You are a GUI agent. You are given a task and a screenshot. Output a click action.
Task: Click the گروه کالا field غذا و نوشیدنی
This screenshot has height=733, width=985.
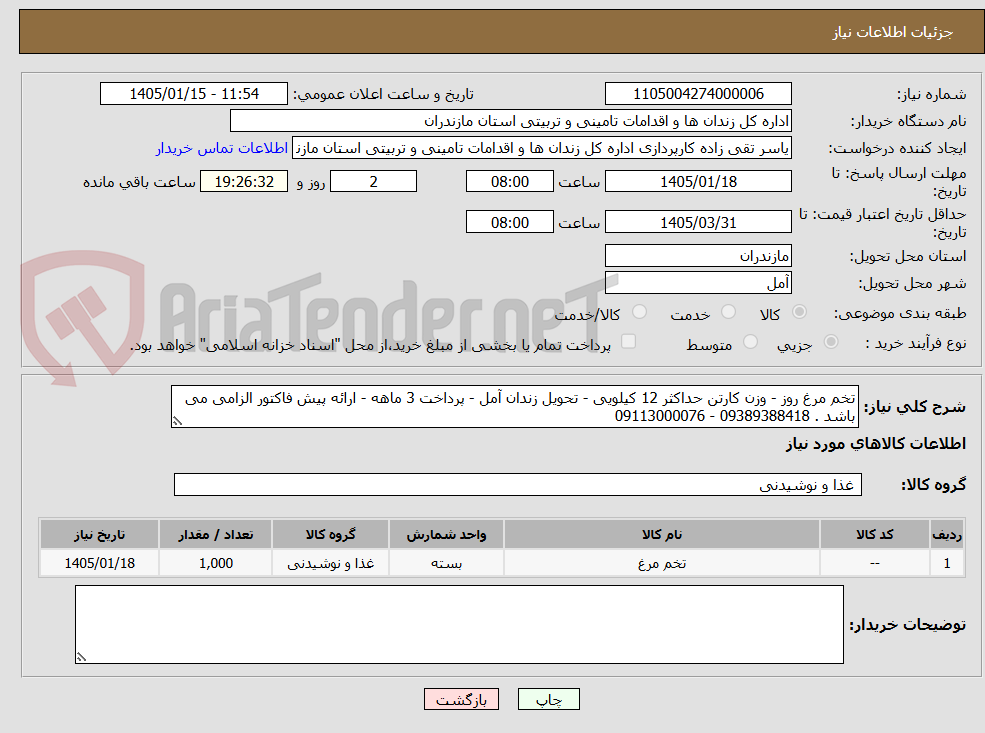[x=518, y=485]
